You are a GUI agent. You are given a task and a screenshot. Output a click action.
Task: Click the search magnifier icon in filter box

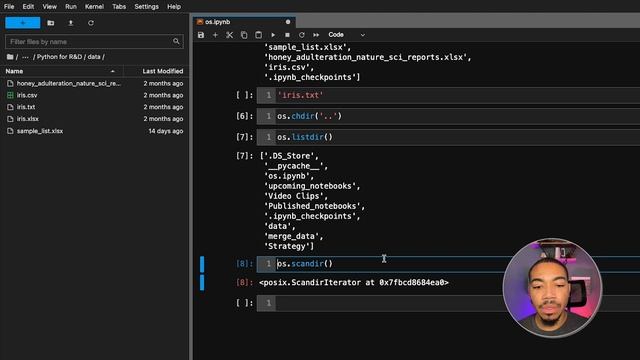[176, 41]
